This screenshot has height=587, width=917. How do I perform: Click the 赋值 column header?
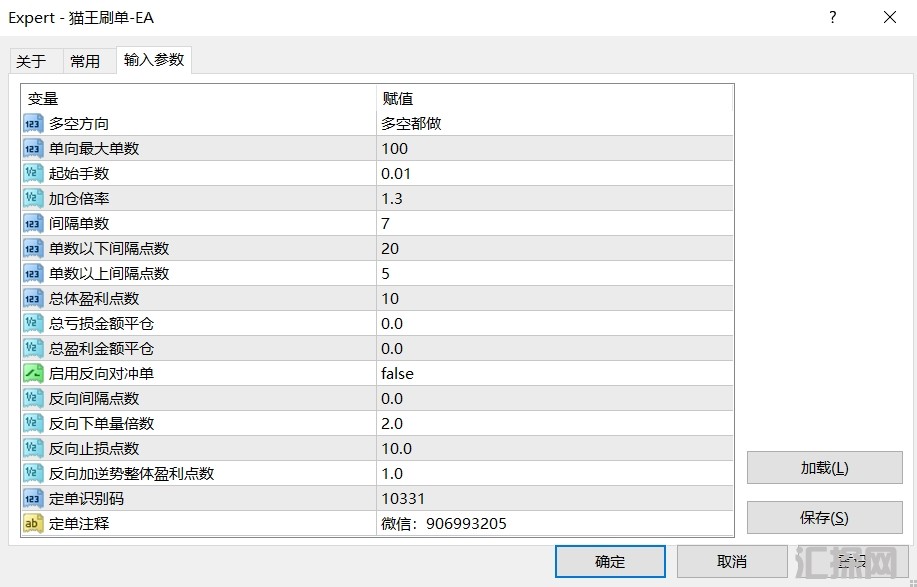tap(398, 99)
